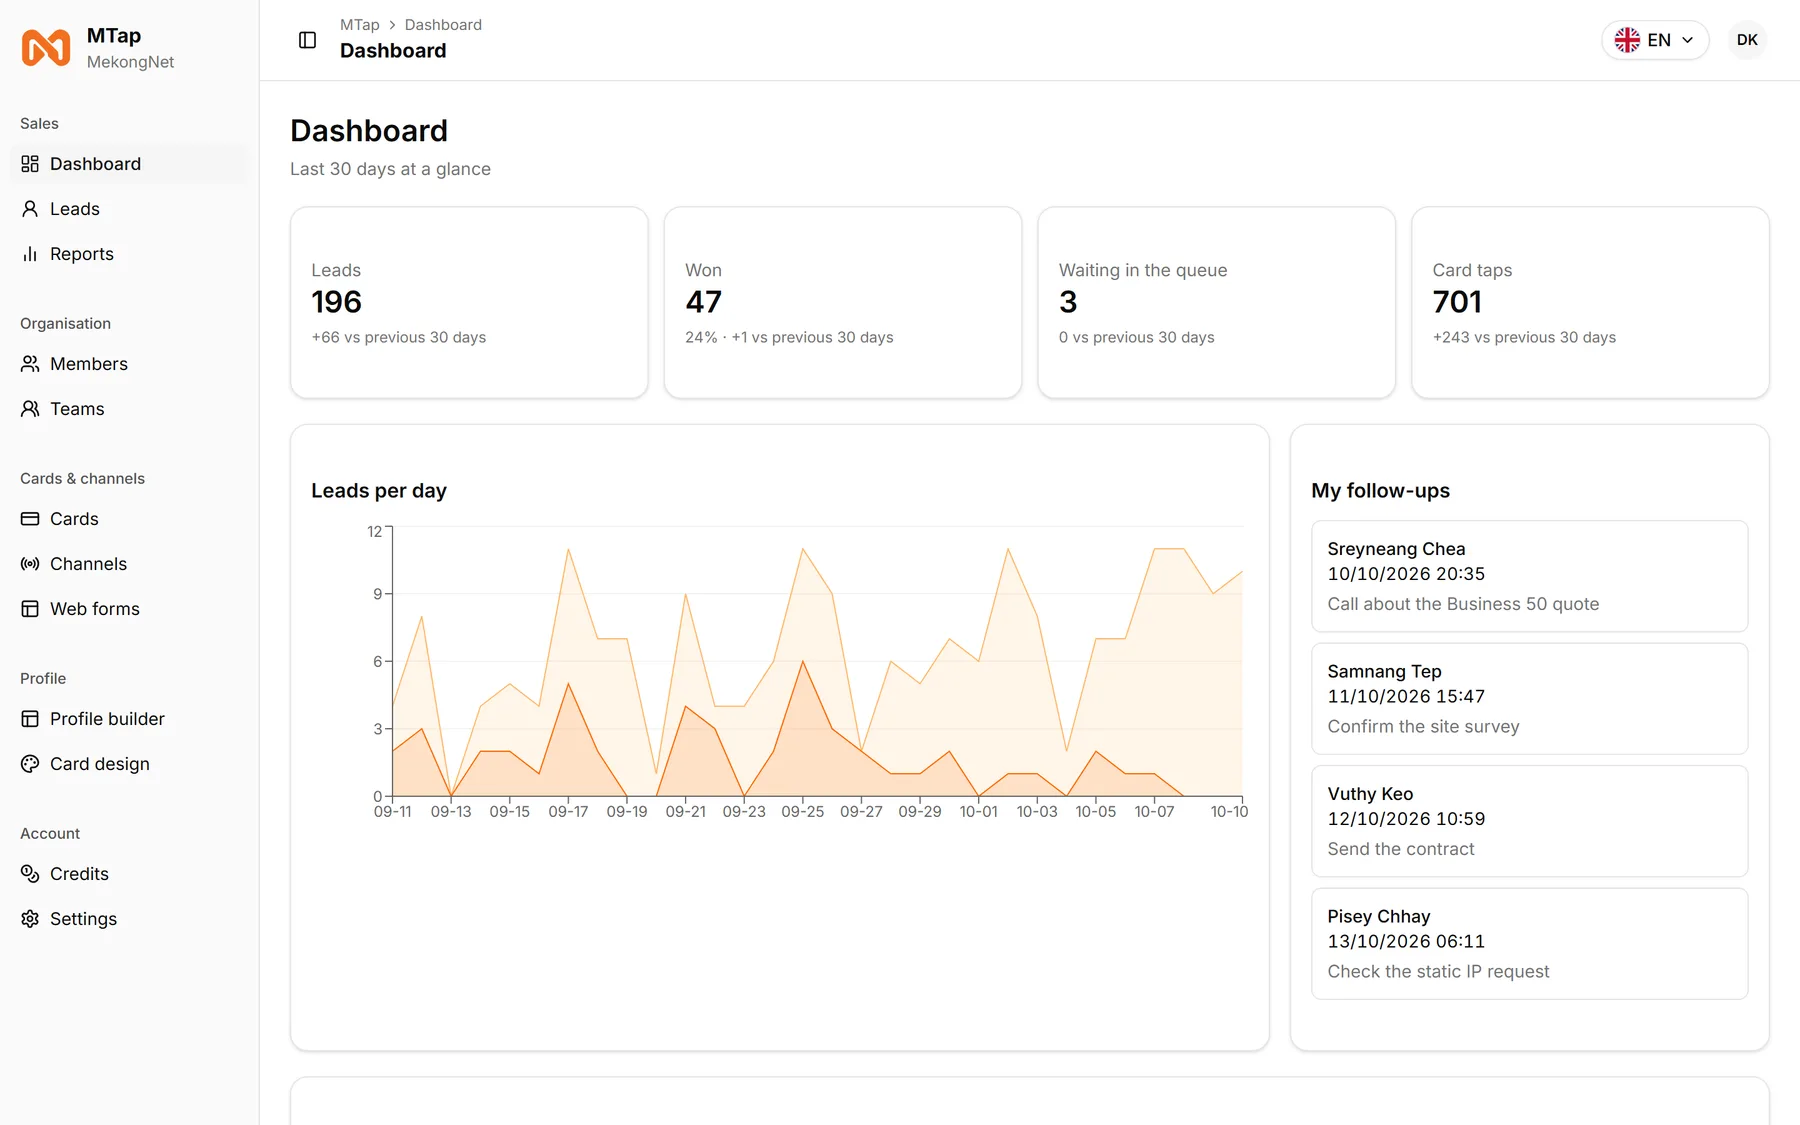
Task: Click the Credits coins icon
Action: coord(30,874)
